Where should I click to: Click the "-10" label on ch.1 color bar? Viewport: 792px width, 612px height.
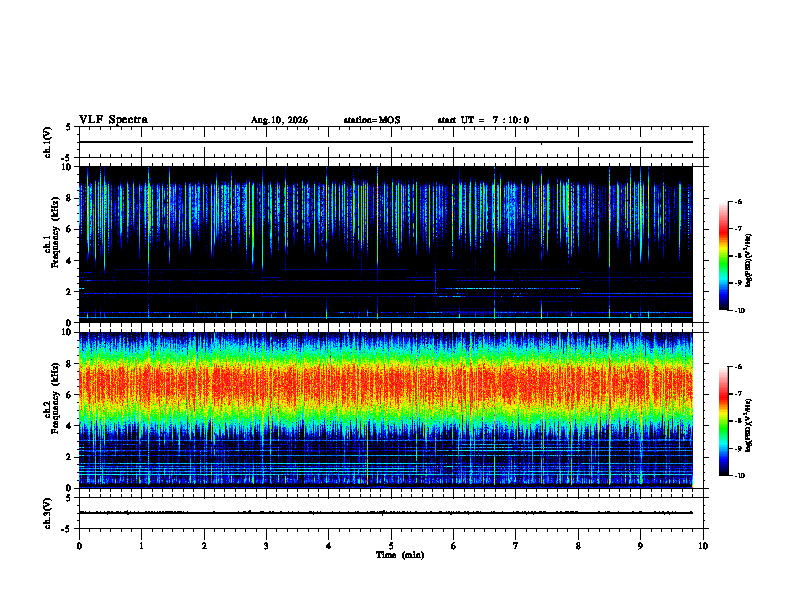pos(739,311)
